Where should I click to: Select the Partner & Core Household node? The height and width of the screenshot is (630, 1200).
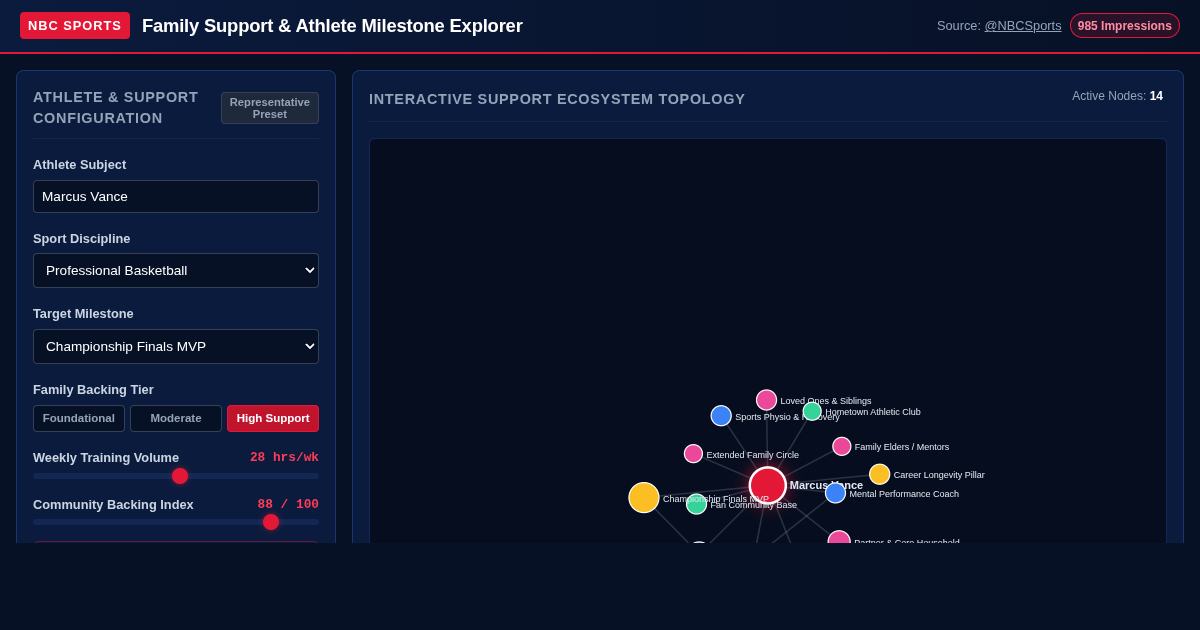point(839,538)
